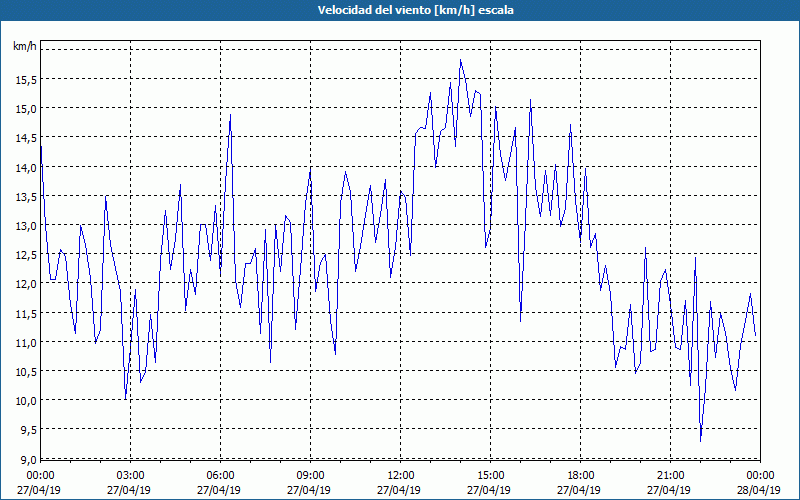Click the '15,0' y-axis value
Viewport: 800px width, 500px height.
click(26, 109)
